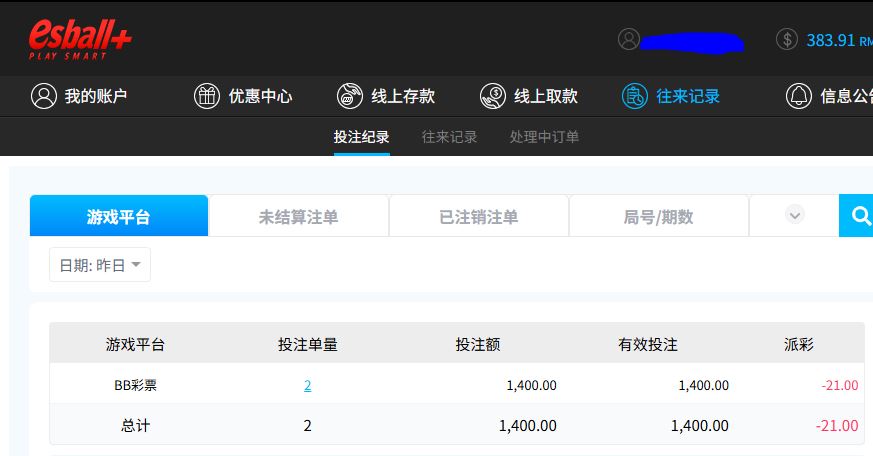Image resolution: width=873 pixels, height=456 pixels.
Task: Switch to the 往来记录 sub-tab
Action: [x=449, y=137]
